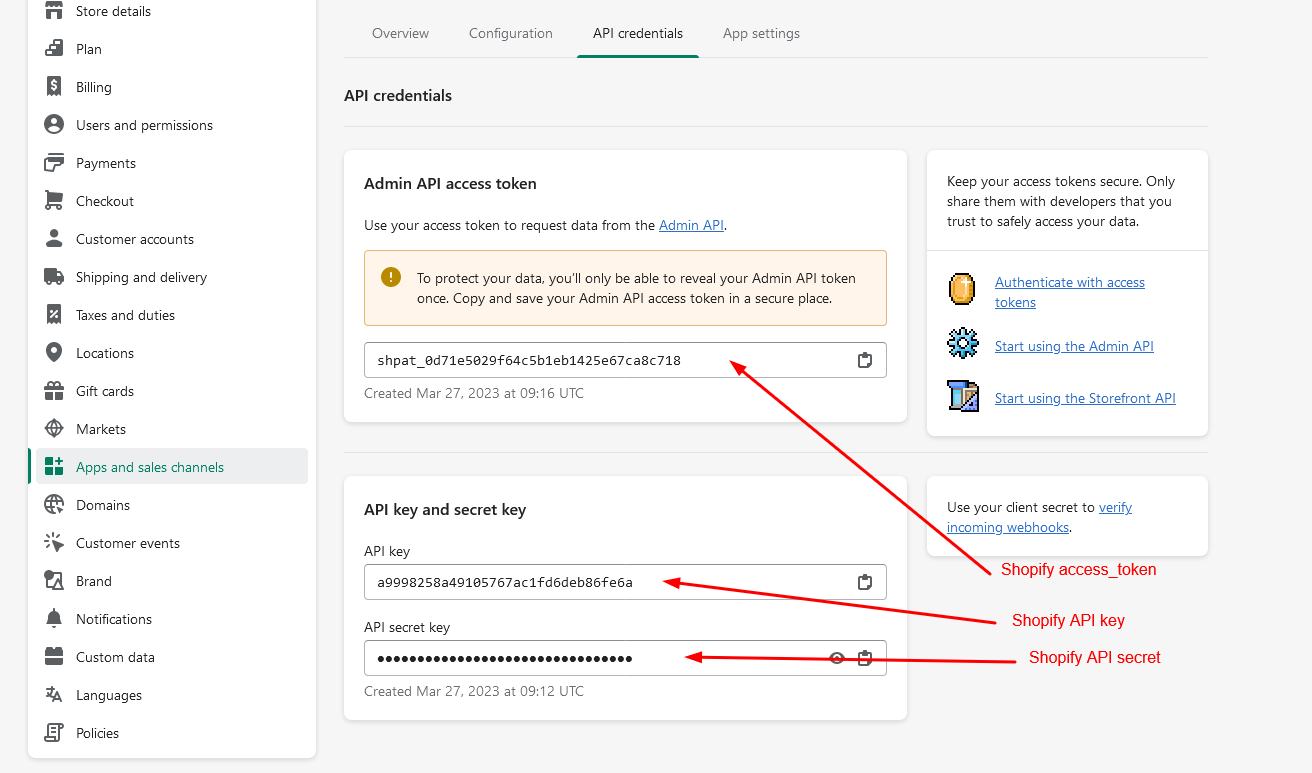The image size is (1312, 773).
Task: Switch to the Overview tab
Action: (400, 33)
